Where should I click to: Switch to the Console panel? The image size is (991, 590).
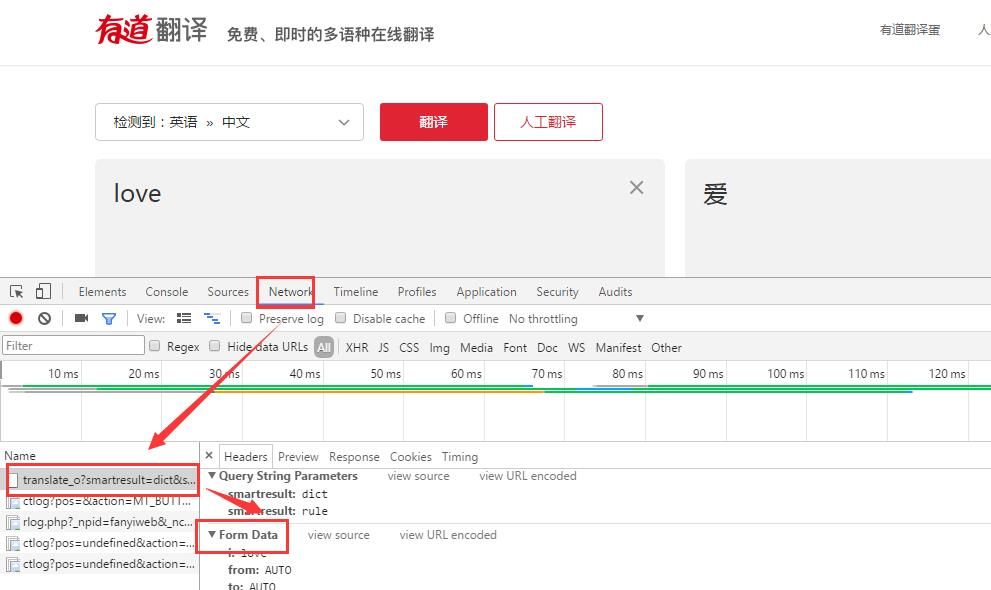point(166,291)
